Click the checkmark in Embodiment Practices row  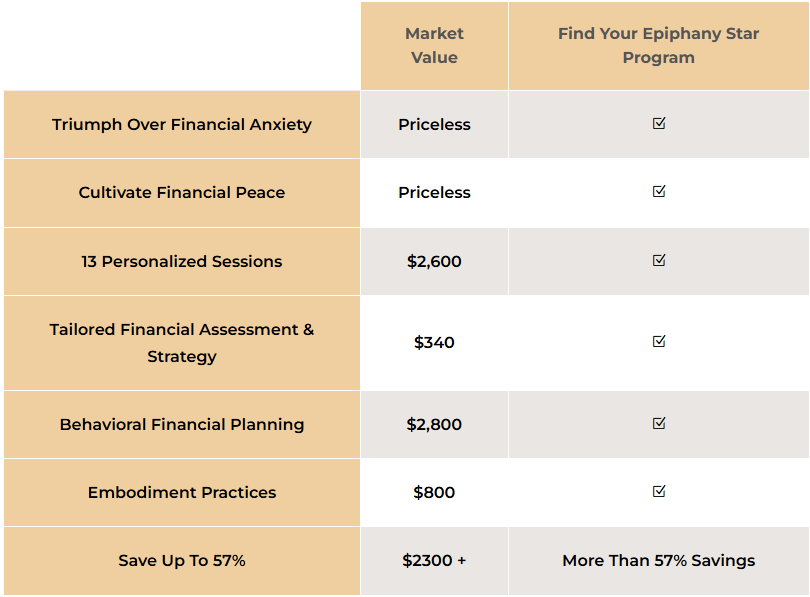[659, 491]
